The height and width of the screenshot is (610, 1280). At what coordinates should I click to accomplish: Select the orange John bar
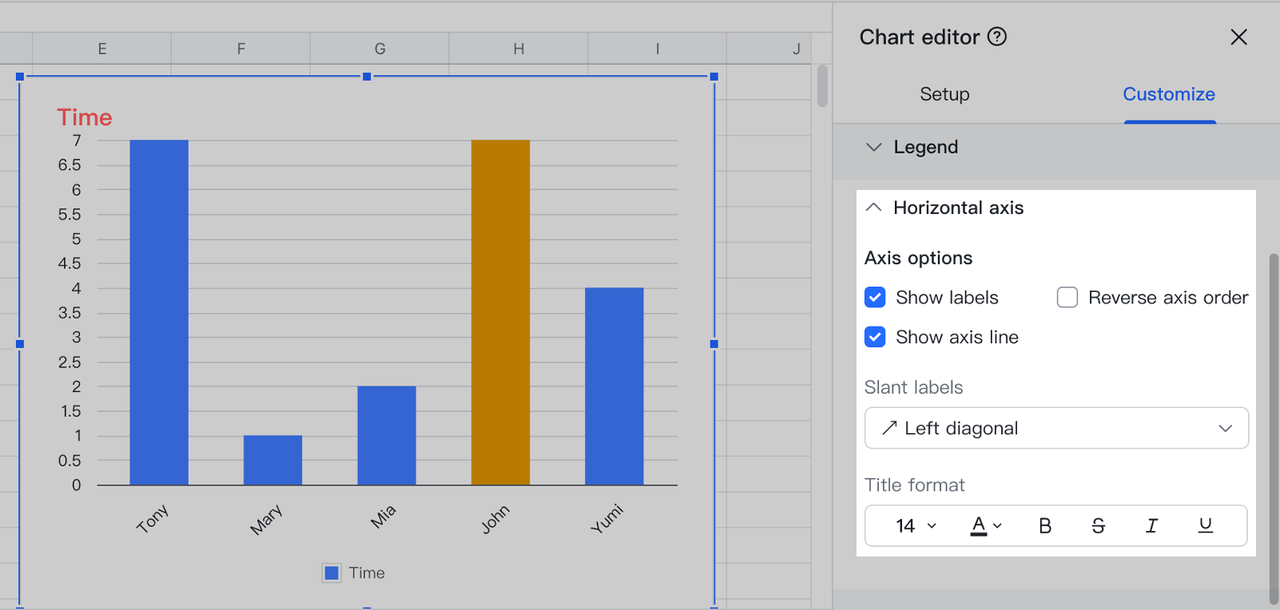click(500, 312)
